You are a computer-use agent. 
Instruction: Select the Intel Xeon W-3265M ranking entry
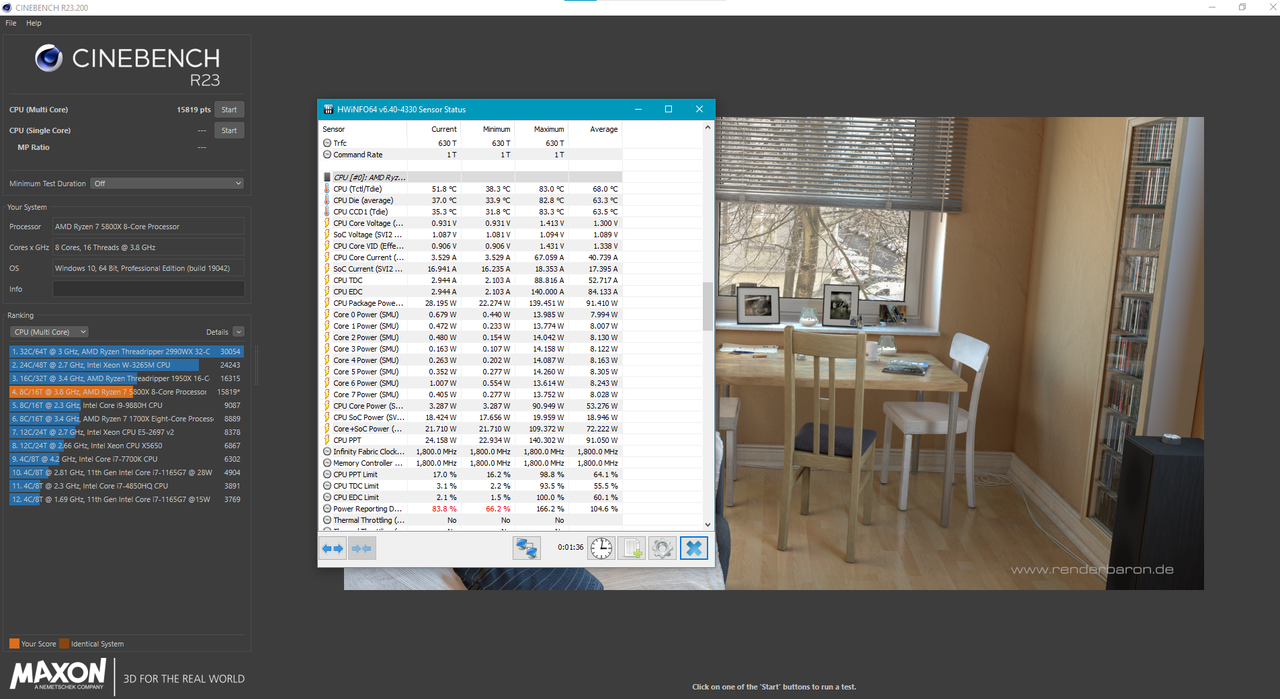click(x=126, y=365)
